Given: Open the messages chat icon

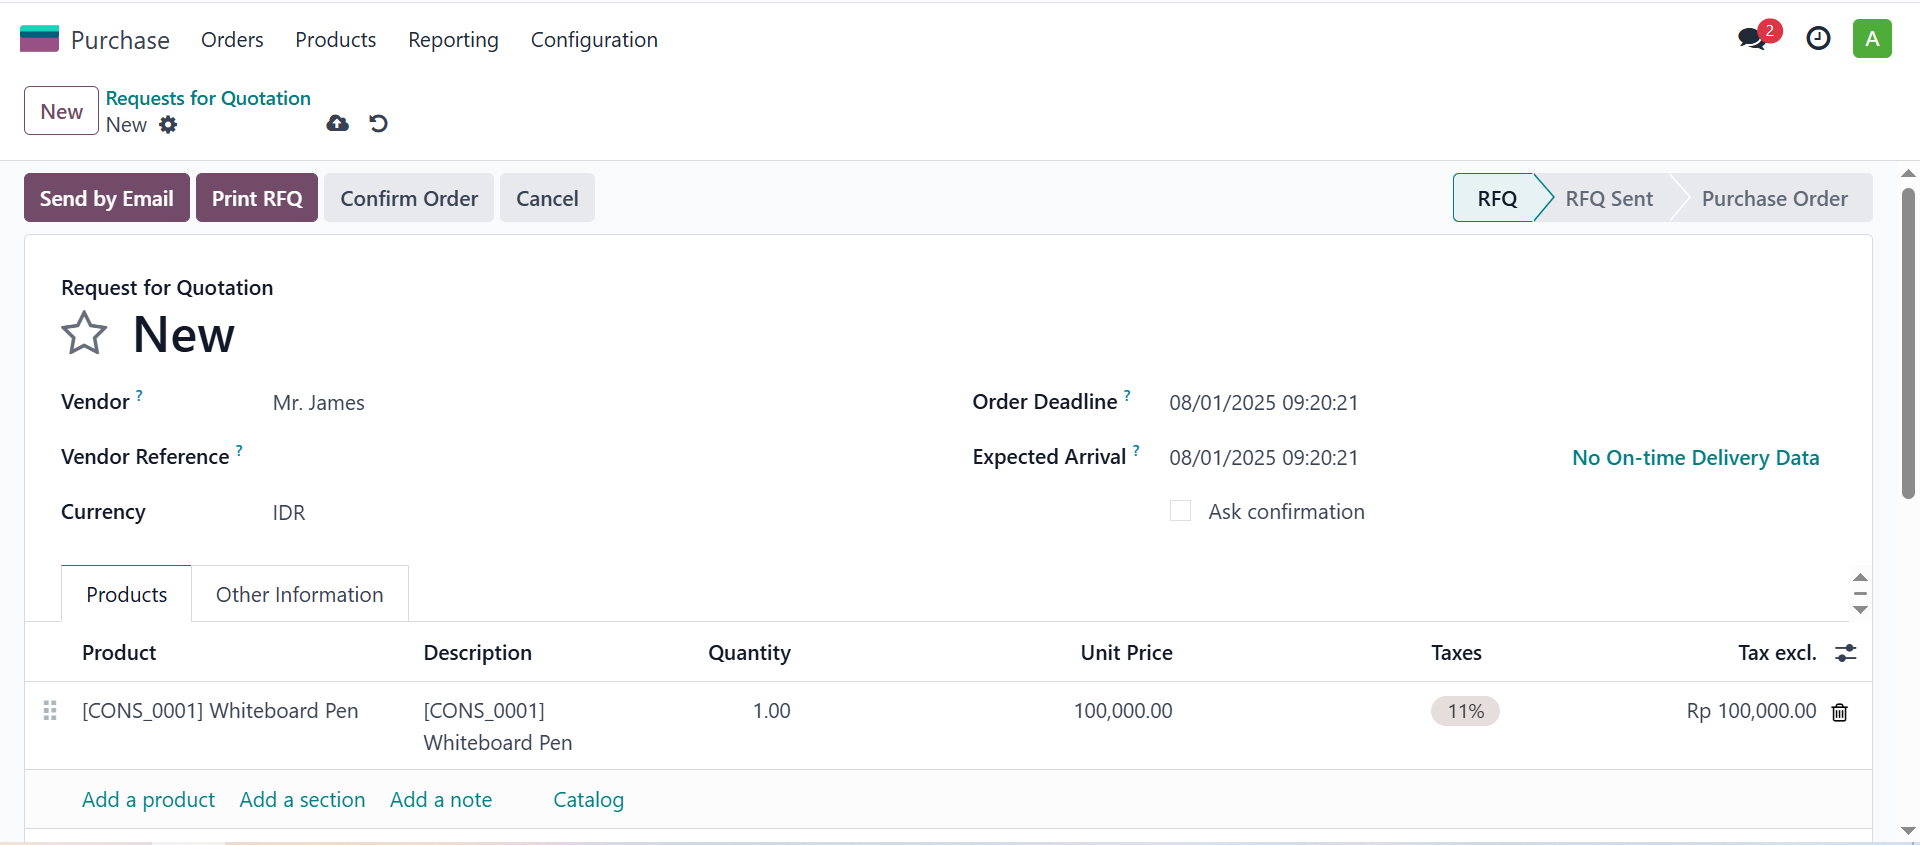Looking at the screenshot, I should [1753, 39].
